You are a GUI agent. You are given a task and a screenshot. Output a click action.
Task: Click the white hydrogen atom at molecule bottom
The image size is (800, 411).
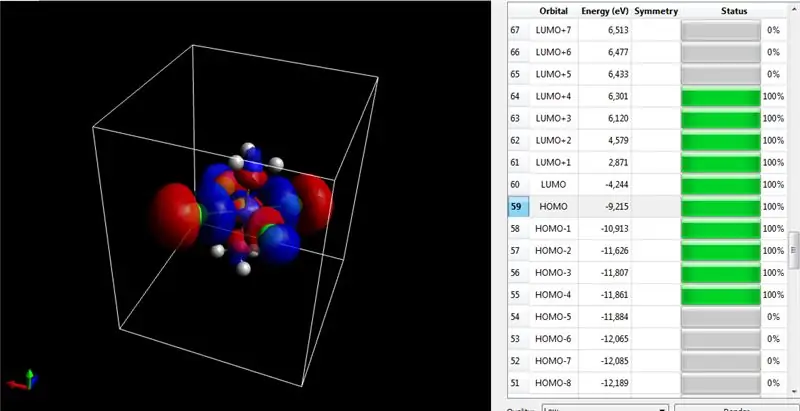coord(244,268)
